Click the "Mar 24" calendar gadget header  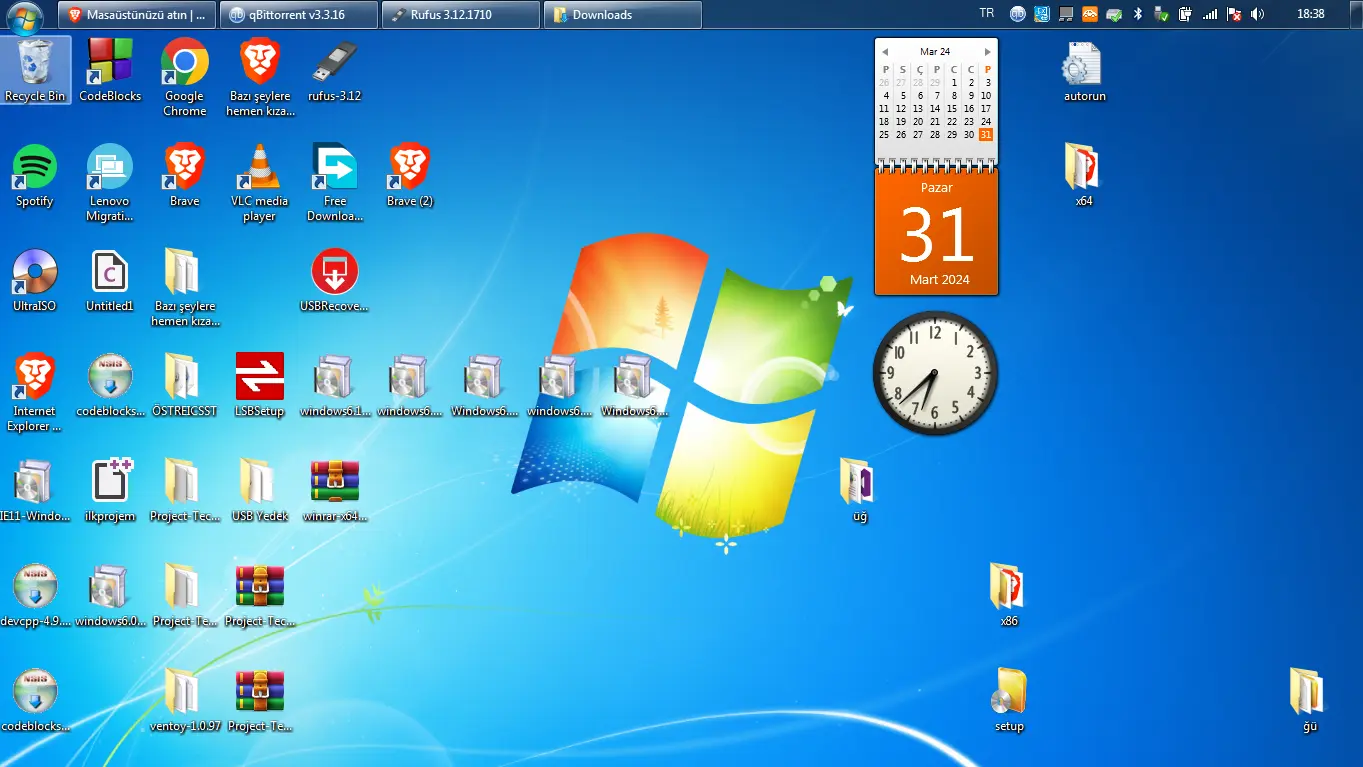[935, 51]
